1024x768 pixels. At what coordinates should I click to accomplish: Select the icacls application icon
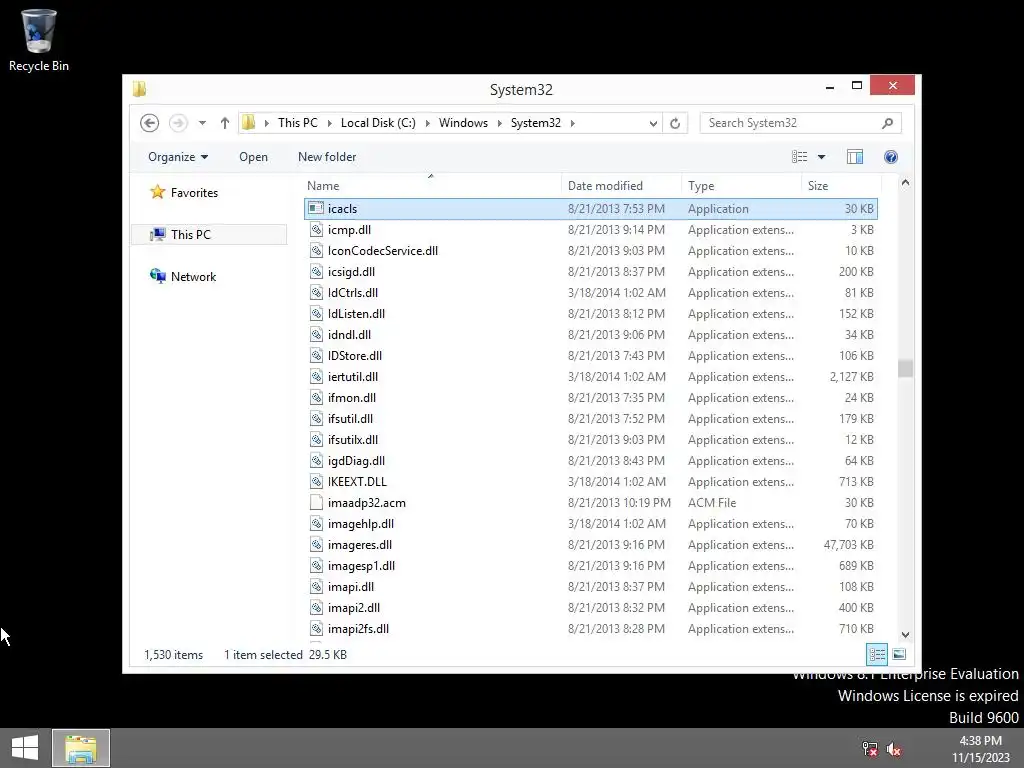316,208
